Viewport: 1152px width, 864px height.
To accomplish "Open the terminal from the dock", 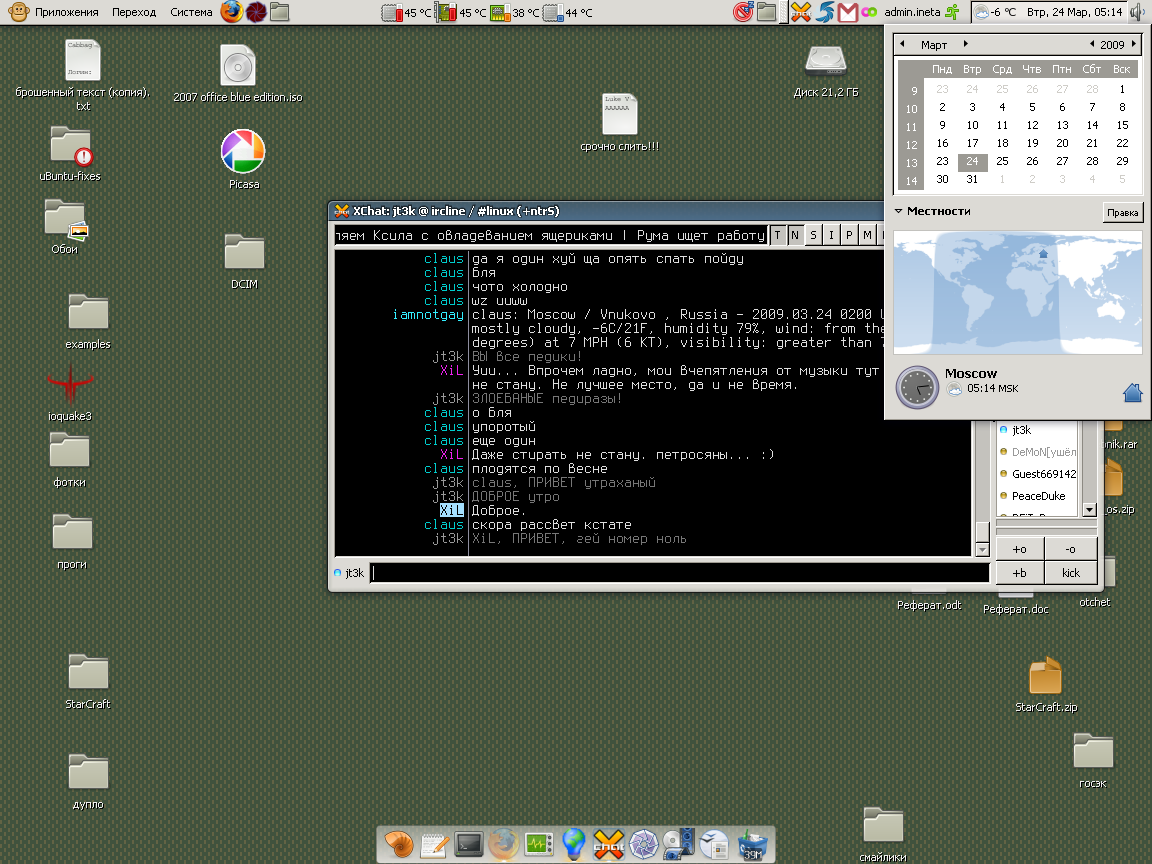I will [x=468, y=844].
